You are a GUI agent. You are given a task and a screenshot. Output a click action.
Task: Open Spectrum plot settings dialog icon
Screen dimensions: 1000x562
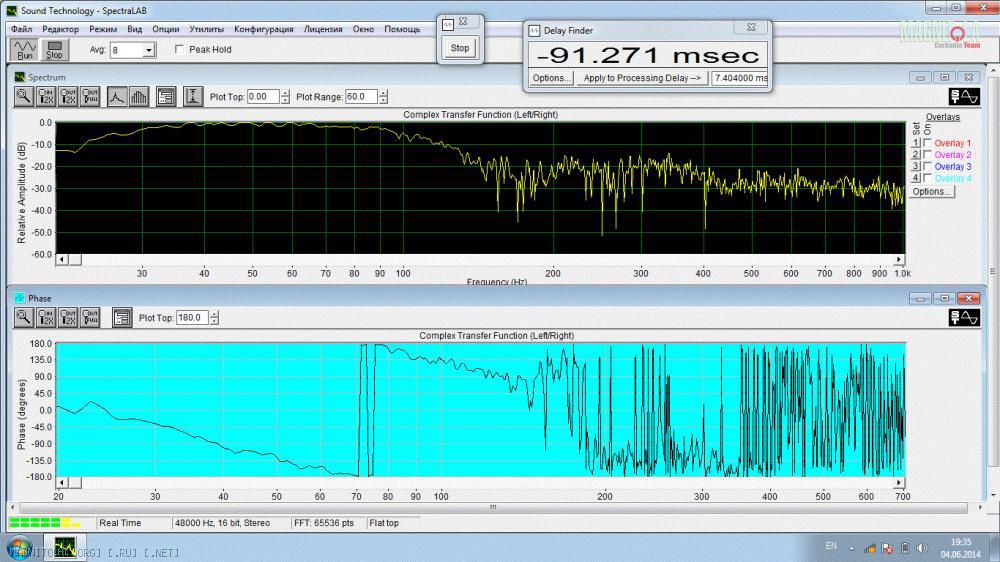(x=166, y=96)
